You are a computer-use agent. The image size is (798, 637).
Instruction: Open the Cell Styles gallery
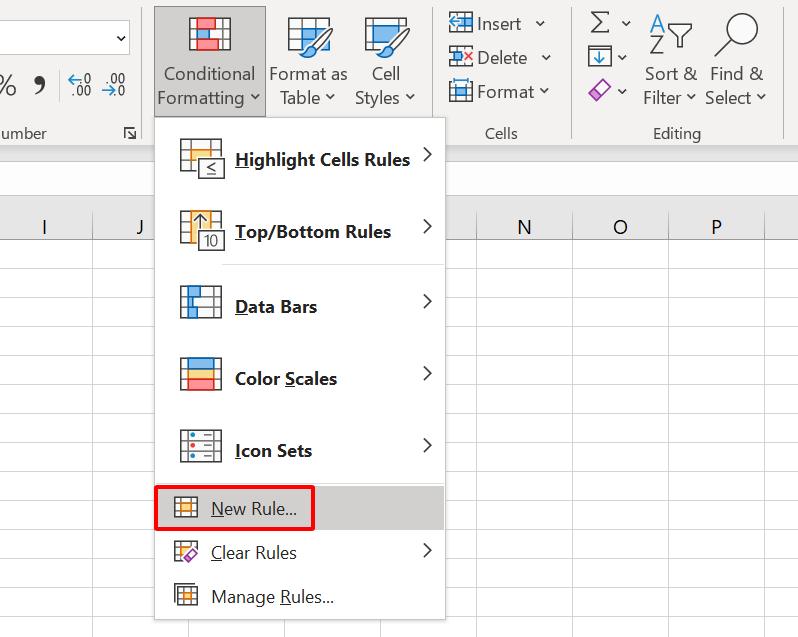coord(385,62)
